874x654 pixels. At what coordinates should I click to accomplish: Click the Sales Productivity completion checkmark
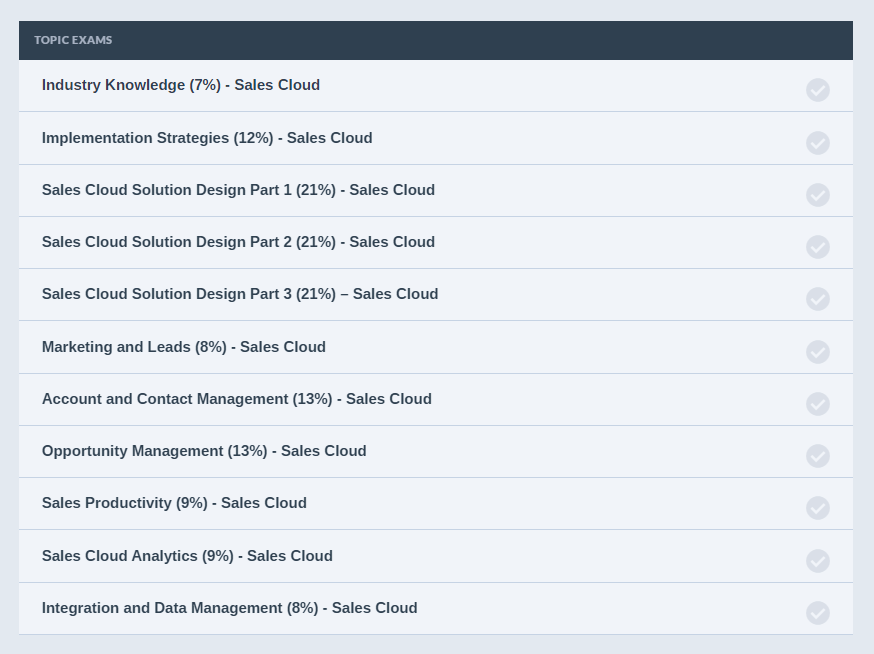818,508
